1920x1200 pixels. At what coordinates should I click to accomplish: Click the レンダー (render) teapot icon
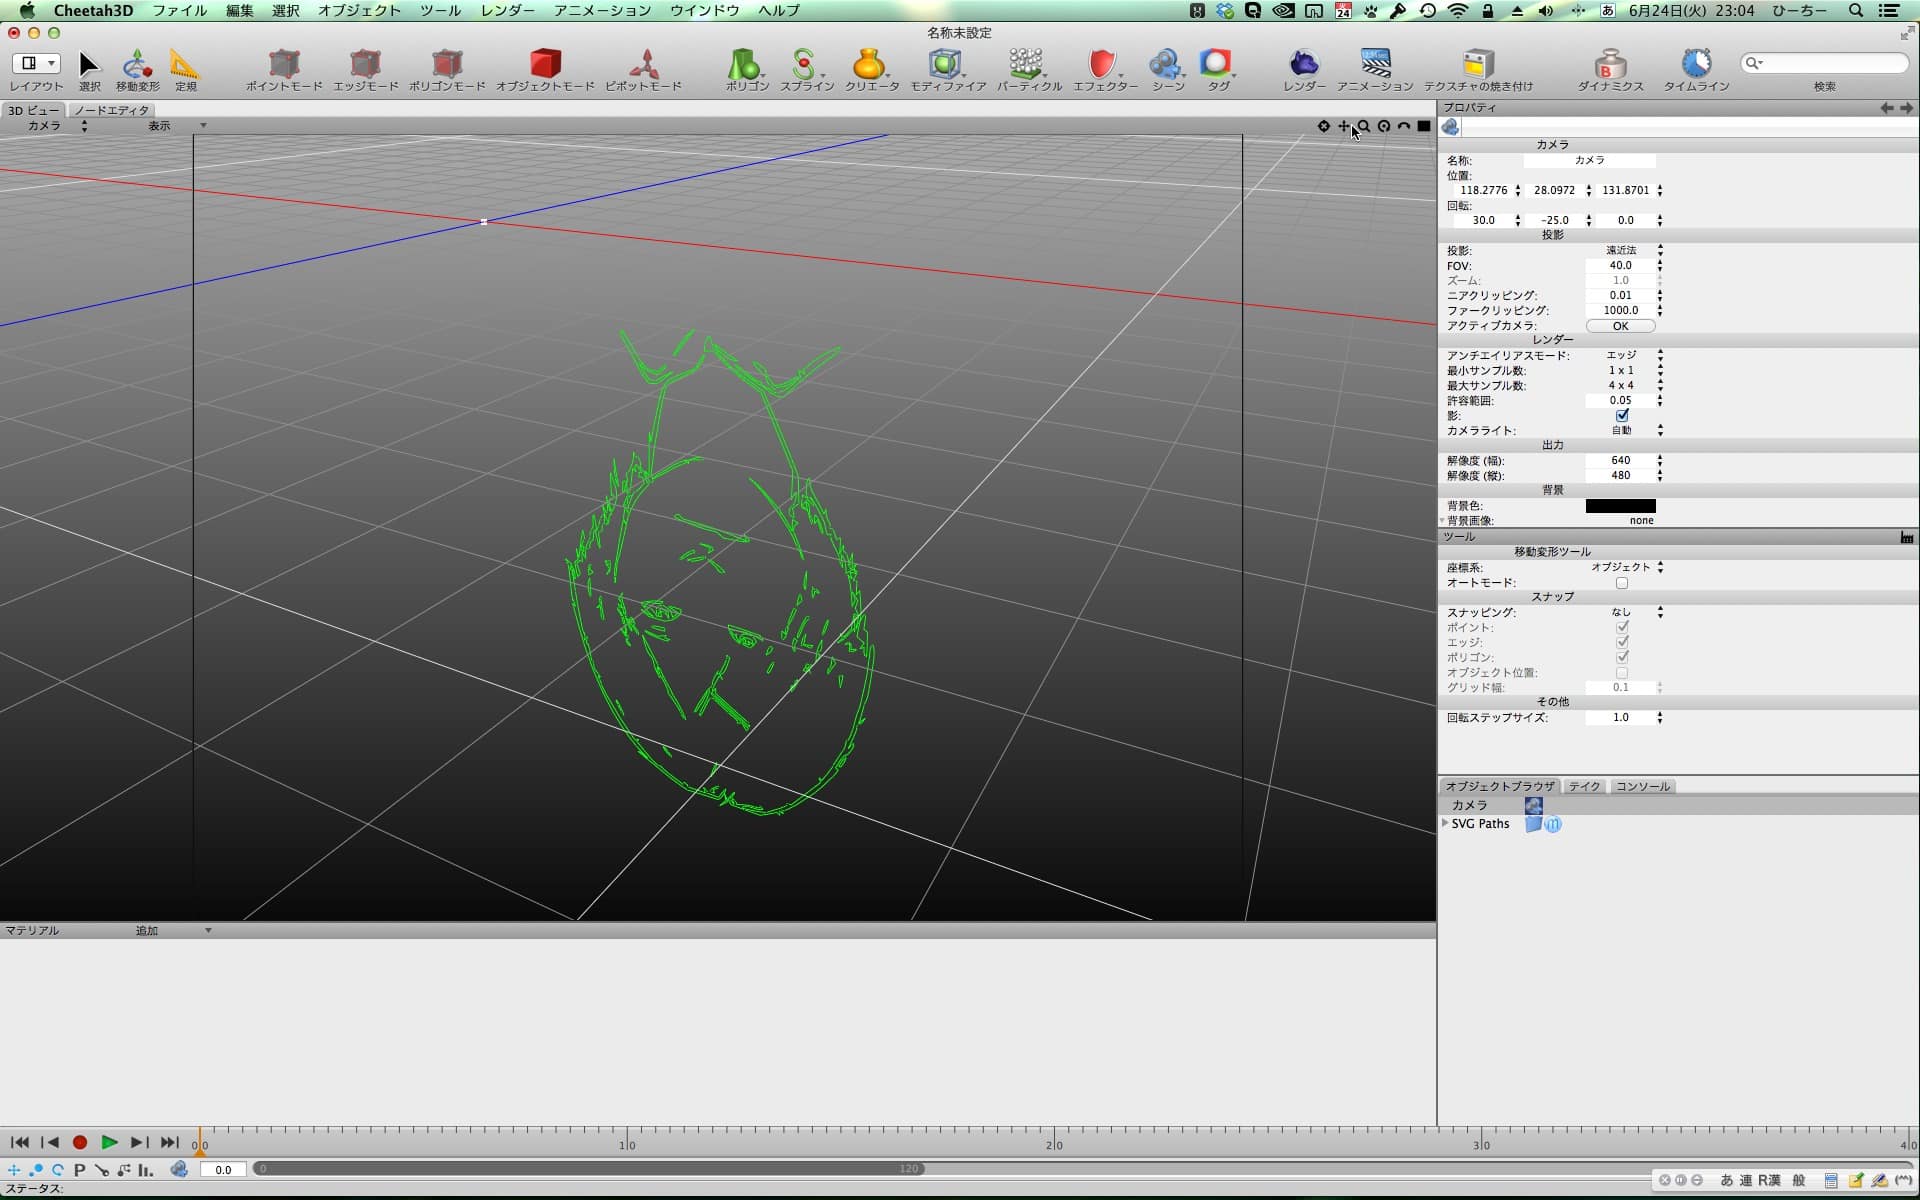pyautogui.click(x=1303, y=65)
